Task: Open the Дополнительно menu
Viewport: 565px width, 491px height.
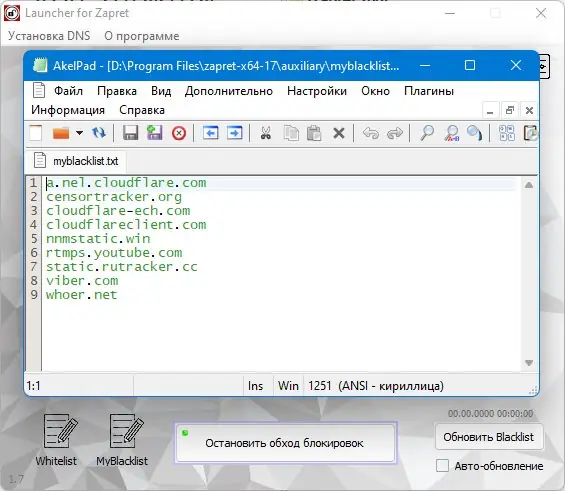Action: click(x=229, y=91)
